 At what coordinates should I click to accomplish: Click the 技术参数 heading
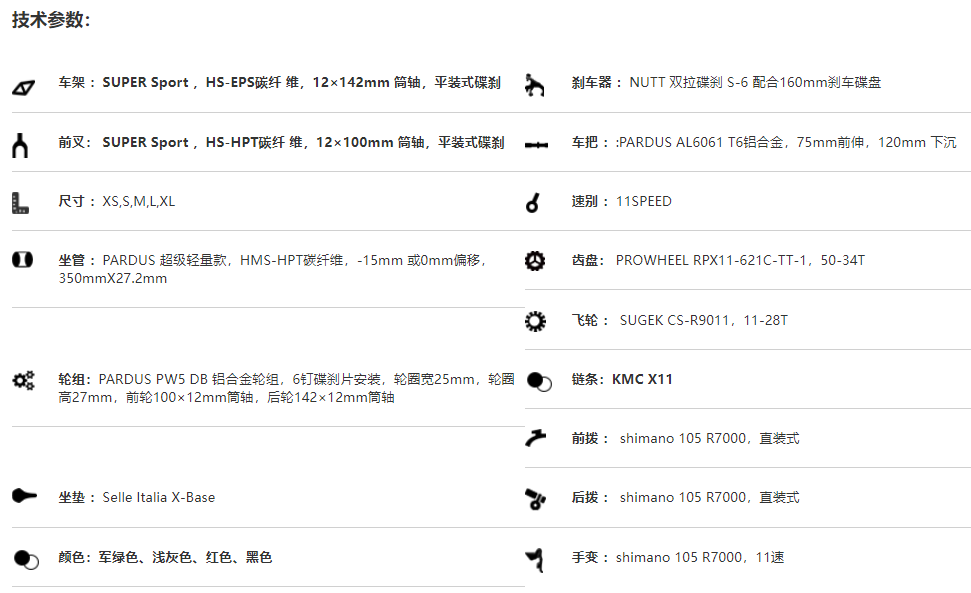click(51, 20)
